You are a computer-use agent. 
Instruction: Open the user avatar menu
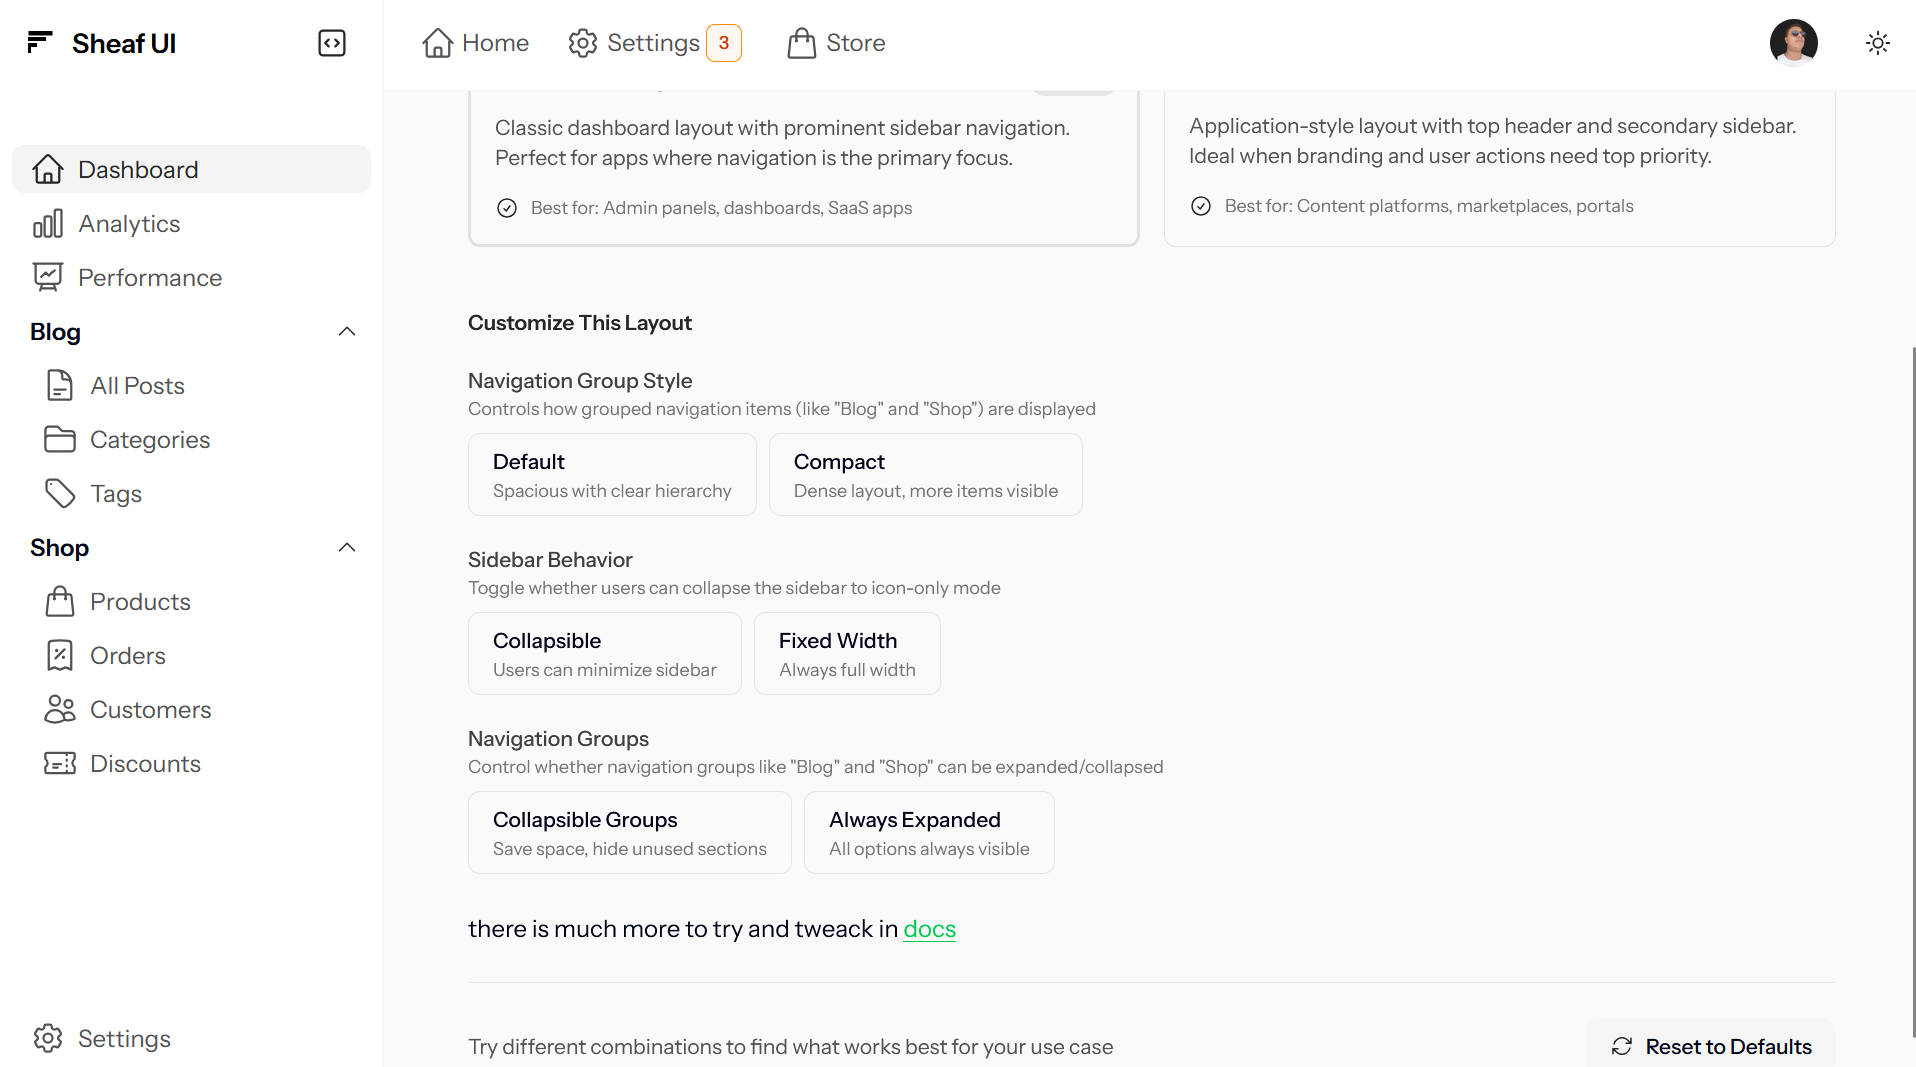coord(1793,43)
